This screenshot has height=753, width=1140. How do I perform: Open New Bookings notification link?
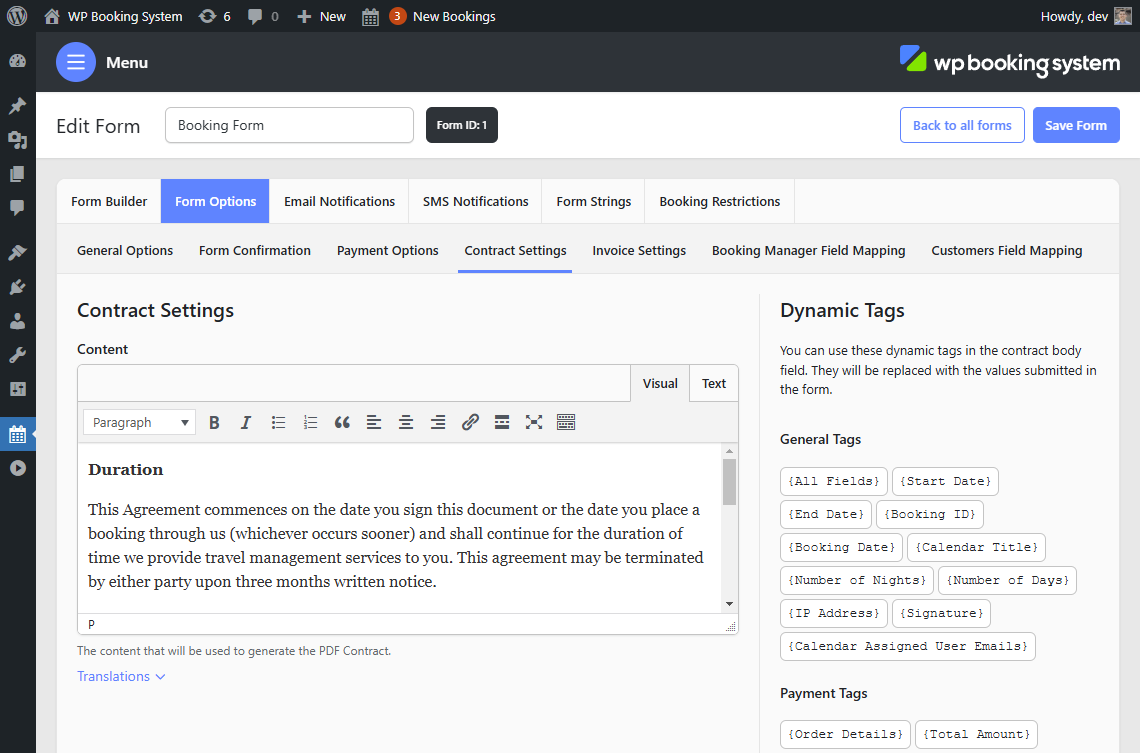(x=442, y=16)
